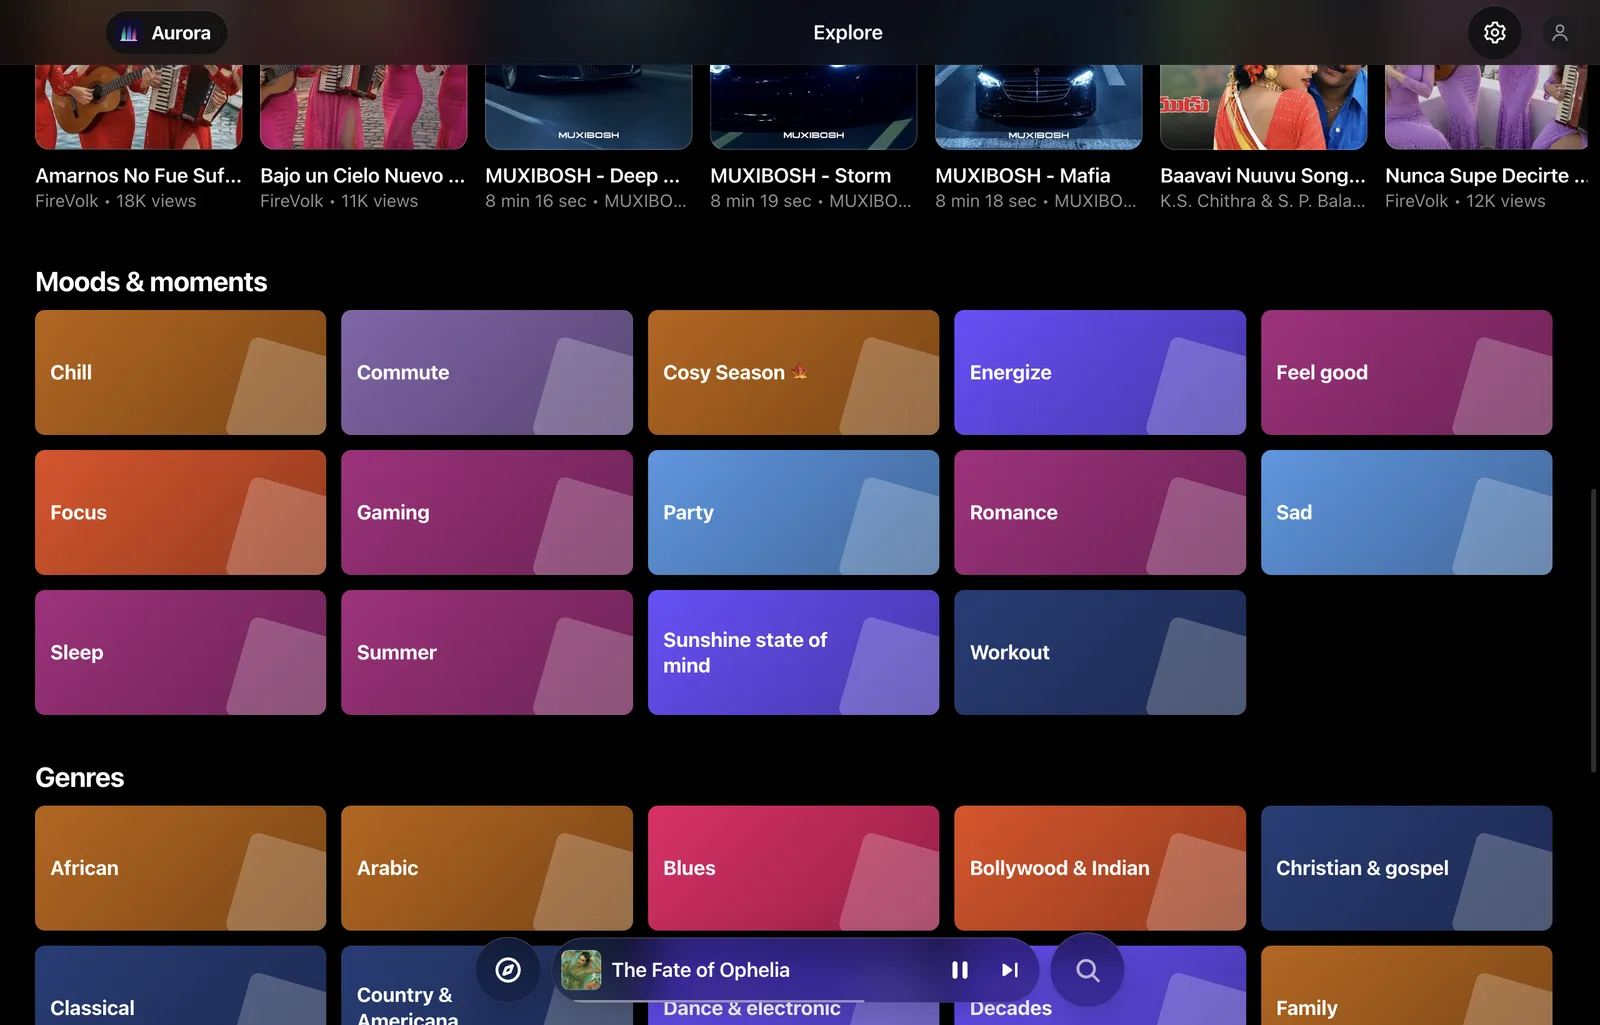Skip to the next track
This screenshot has height=1025, width=1600.
[1009, 970]
